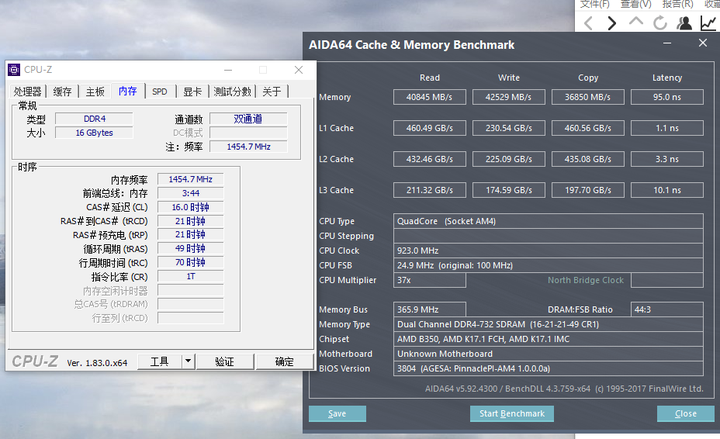
Task: Click the CPU-Z app icon in title bar
Action: click(14, 70)
